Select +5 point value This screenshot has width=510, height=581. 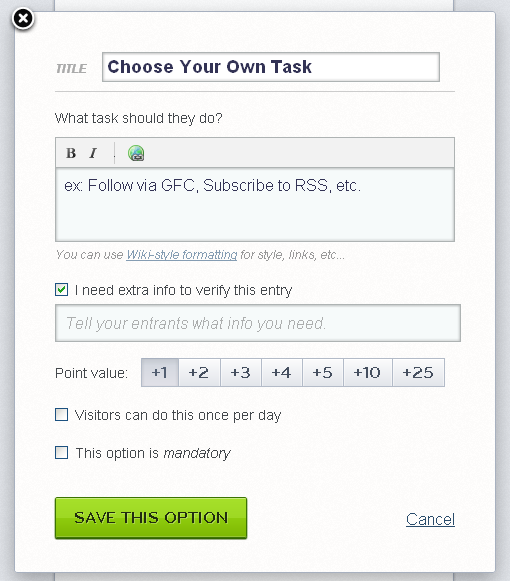pos(323,372)
